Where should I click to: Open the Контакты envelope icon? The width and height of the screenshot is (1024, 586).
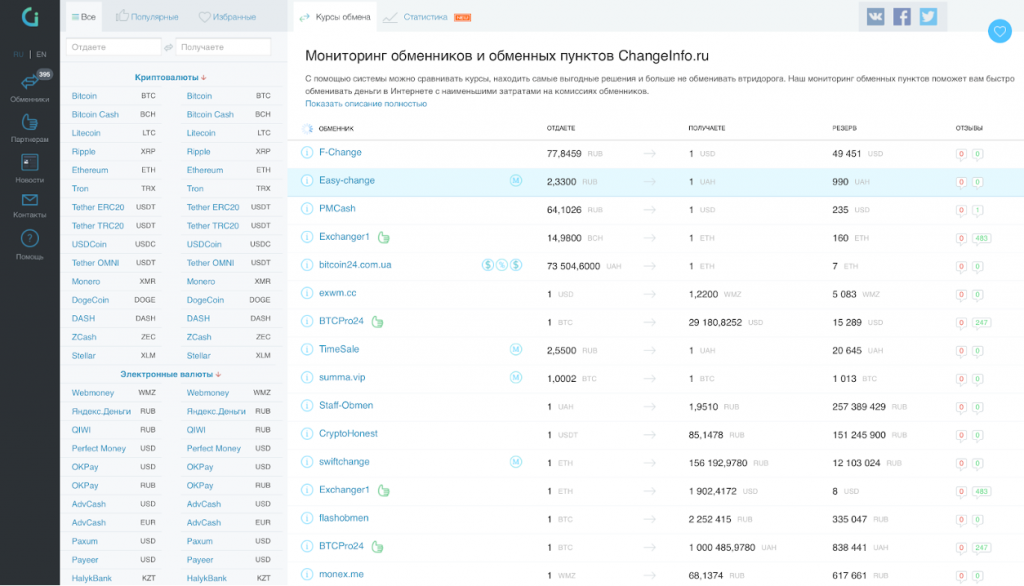pyautogui.click(x=29, y=200)
